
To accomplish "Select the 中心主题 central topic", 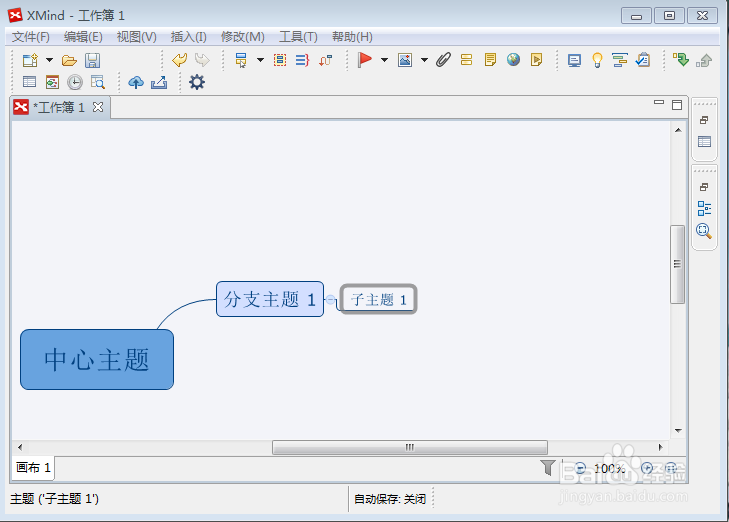I will [97, 360].
